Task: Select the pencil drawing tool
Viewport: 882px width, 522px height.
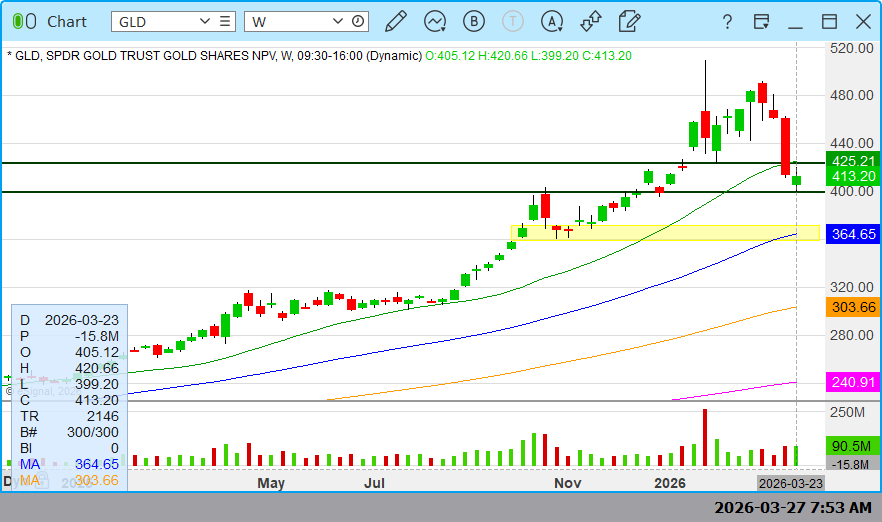Action: pyautogui.click(x=396, y=21)
